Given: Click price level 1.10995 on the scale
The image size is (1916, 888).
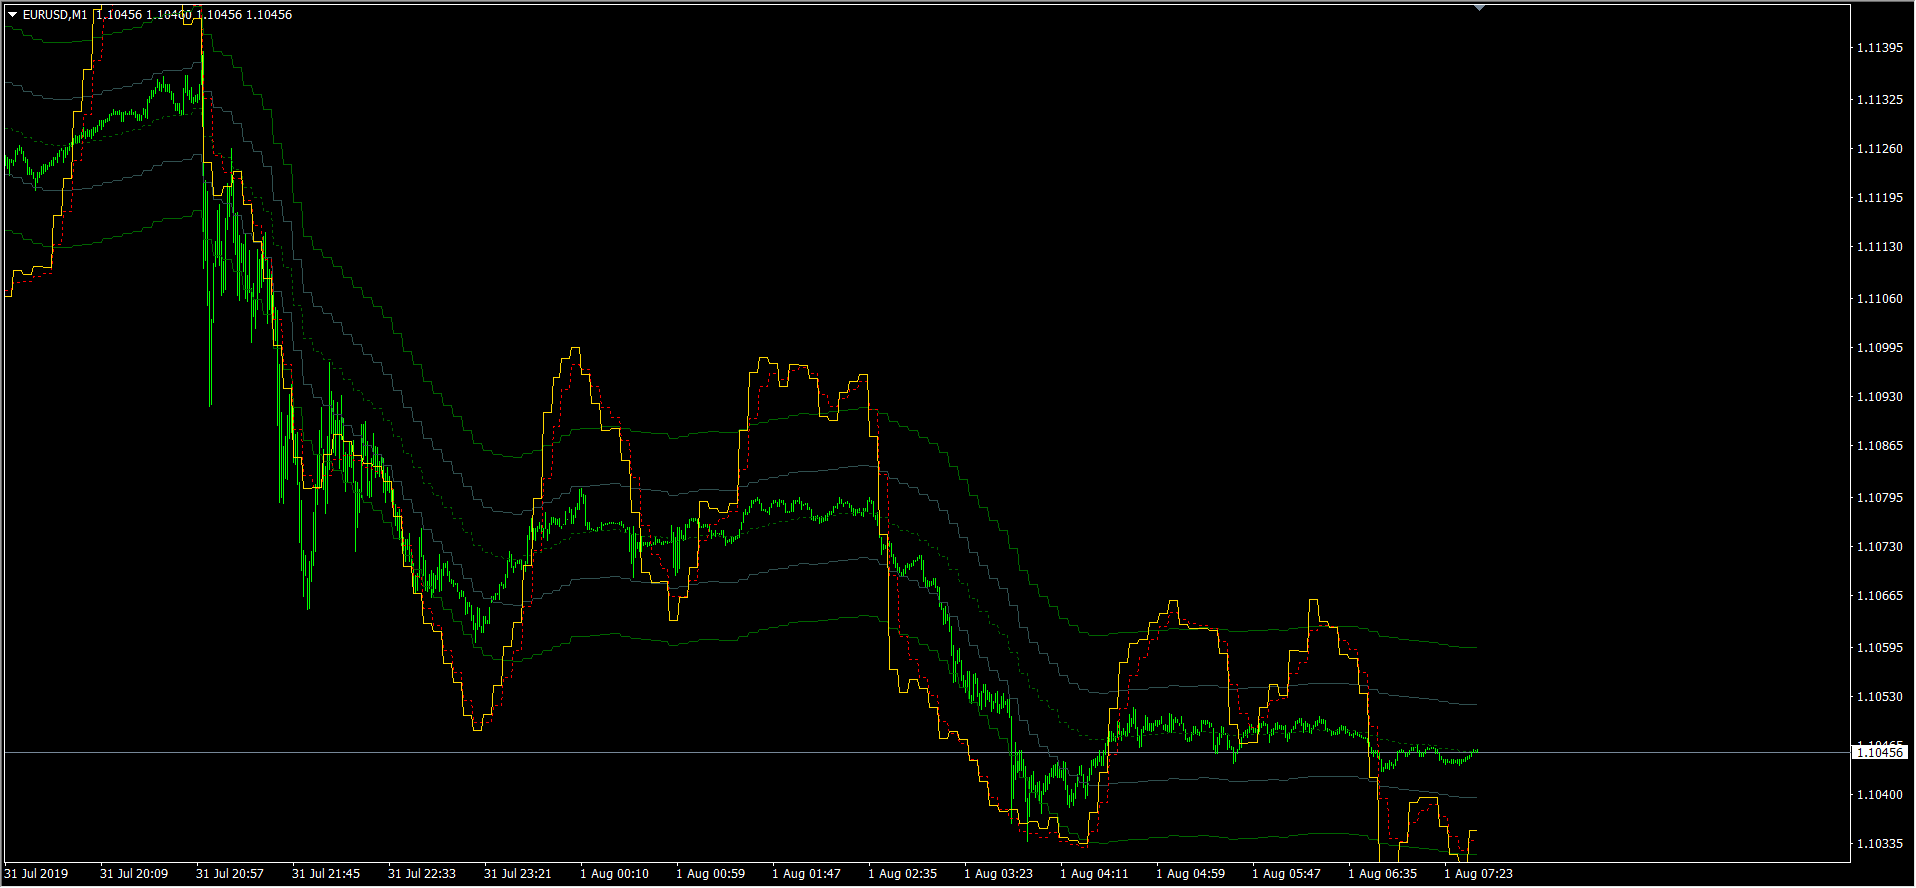Looking at the screenshot, I should 1879,348.
